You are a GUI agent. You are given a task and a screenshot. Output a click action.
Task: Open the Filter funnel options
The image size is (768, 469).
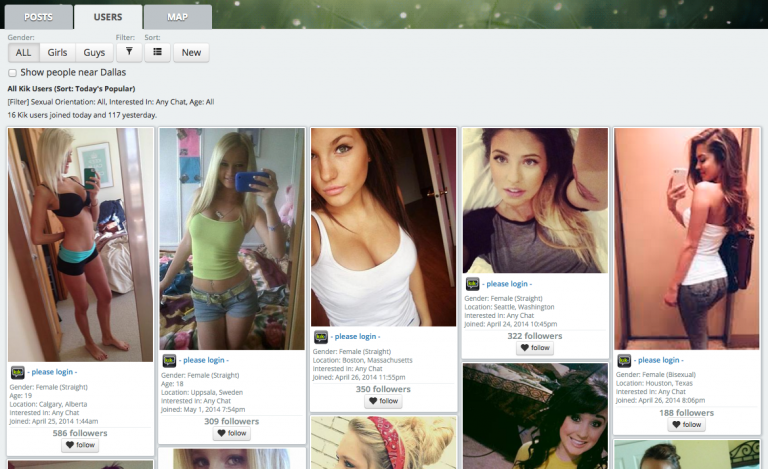pyautogui.click(x=129, y=53)
